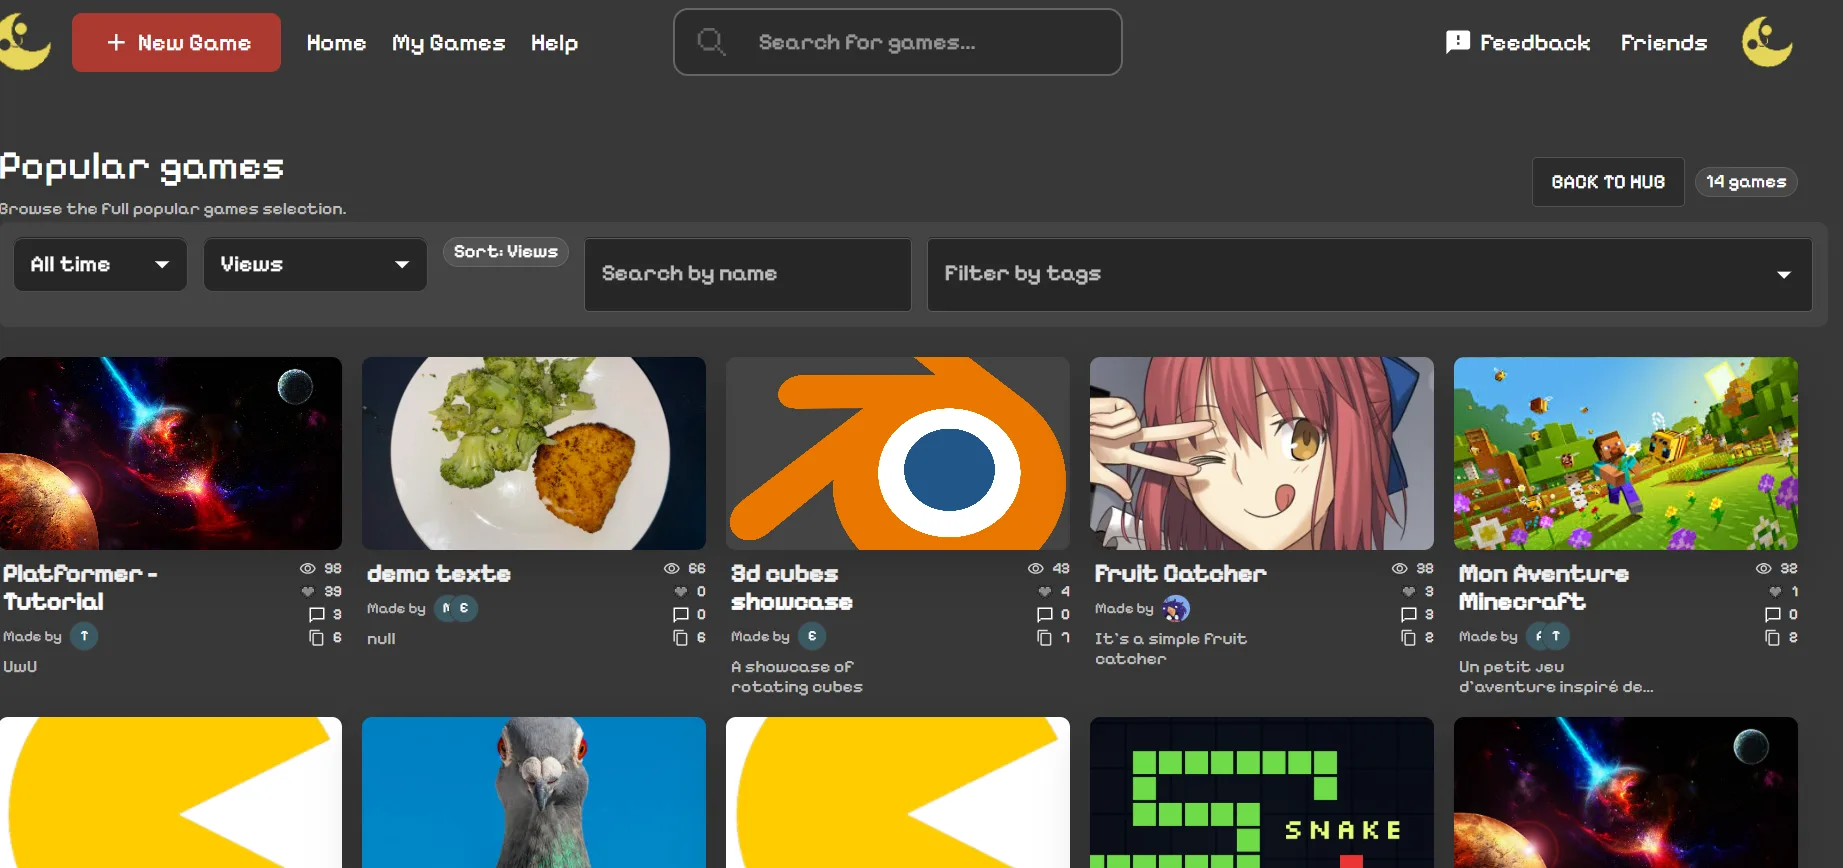Open the Help menu item
The height and width of the screenshot is (868, 1843).
[x=554, y=43]
